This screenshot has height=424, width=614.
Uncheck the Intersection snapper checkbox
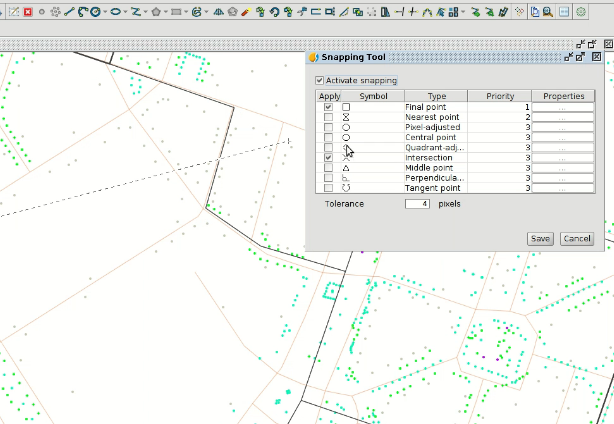pyautogui.click(x=329, y=158)
